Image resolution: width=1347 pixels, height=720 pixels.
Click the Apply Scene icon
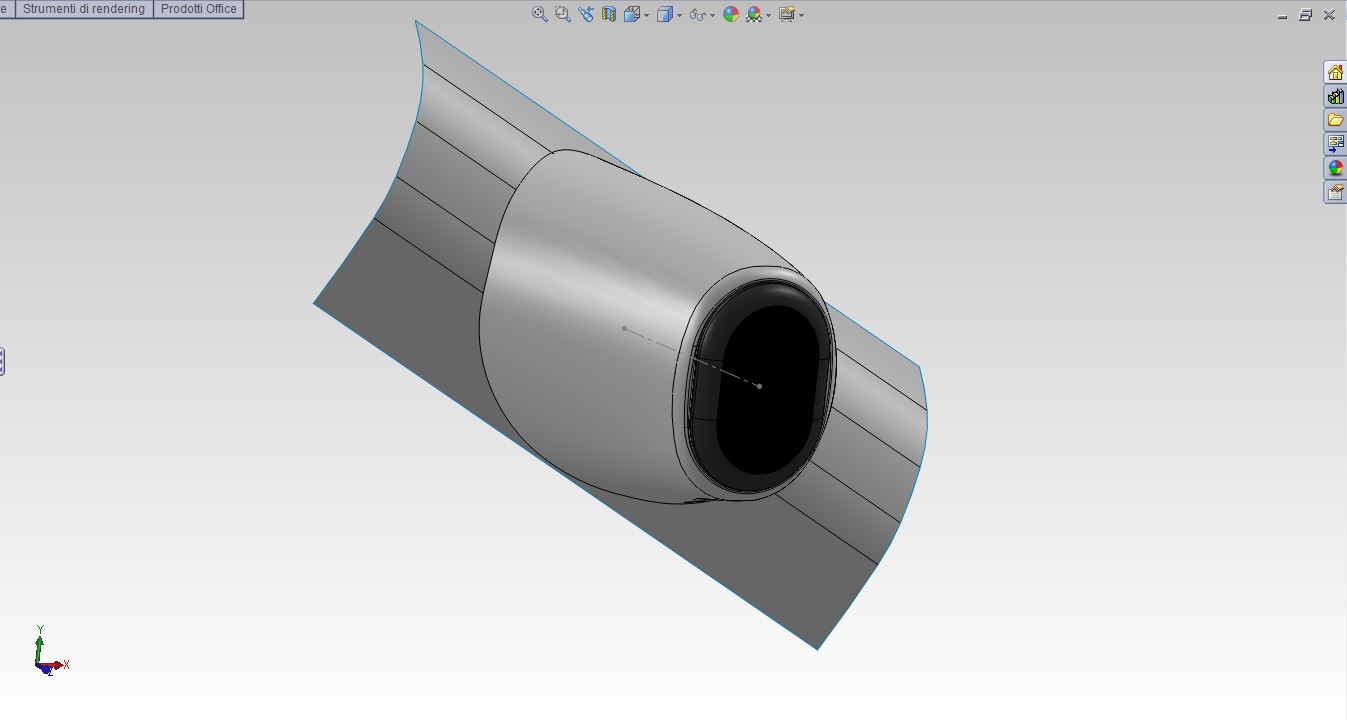coord(754,14)
